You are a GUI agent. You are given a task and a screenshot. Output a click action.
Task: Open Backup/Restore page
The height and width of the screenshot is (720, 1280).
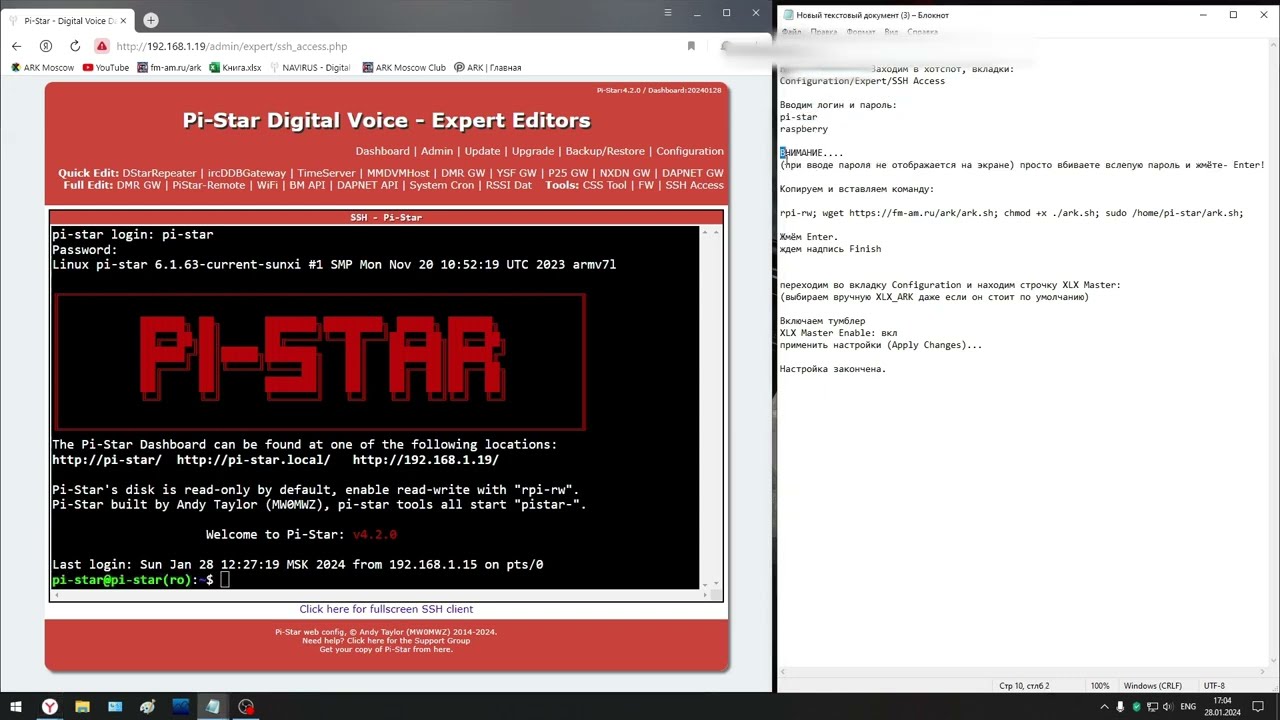pyautogui.click(x=605, y=151)
